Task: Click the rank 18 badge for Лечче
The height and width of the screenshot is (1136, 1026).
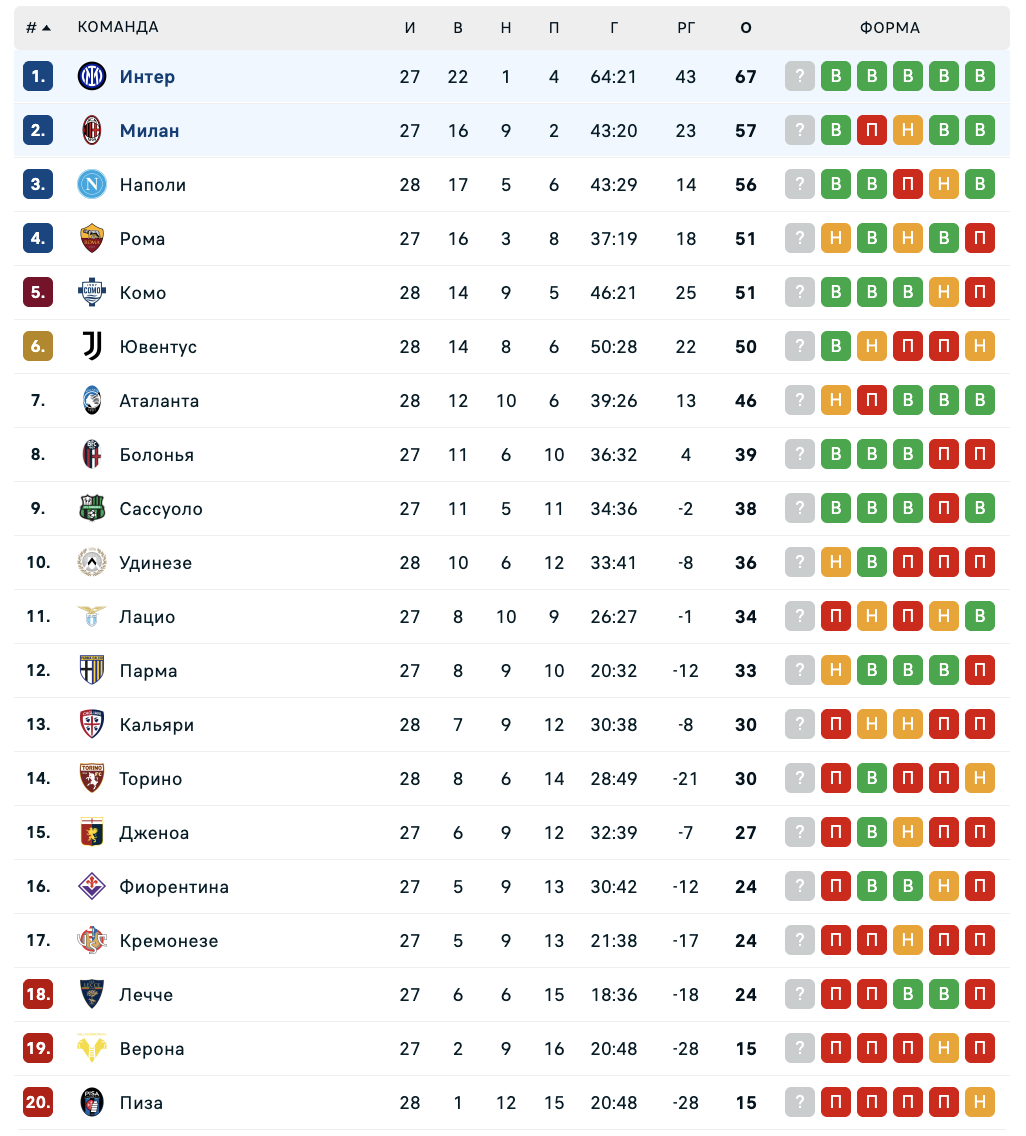Action: 38,994
